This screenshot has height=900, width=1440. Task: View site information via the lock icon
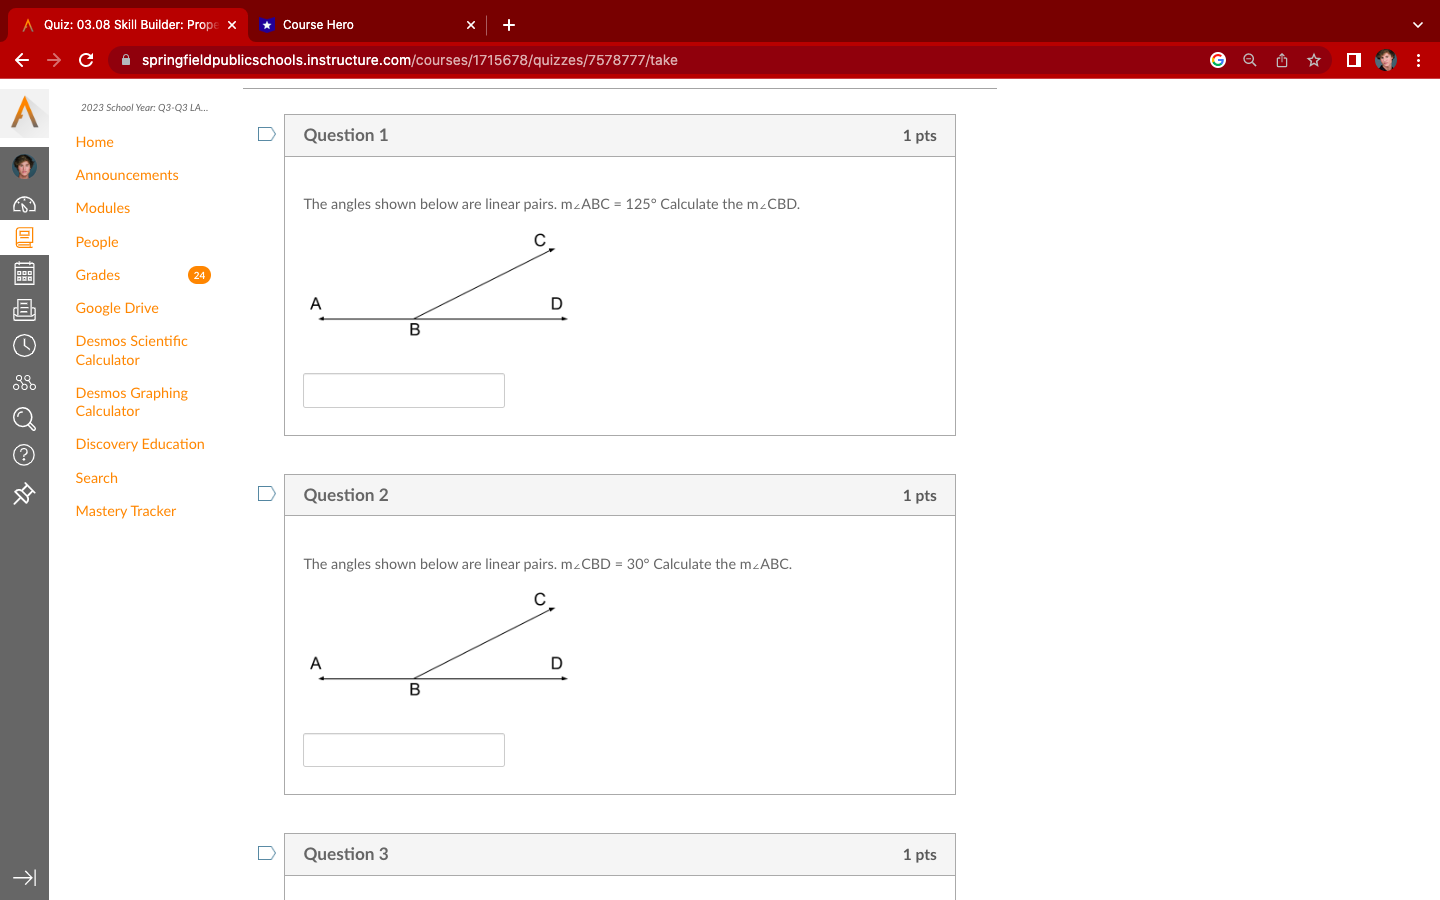(126, 60)
